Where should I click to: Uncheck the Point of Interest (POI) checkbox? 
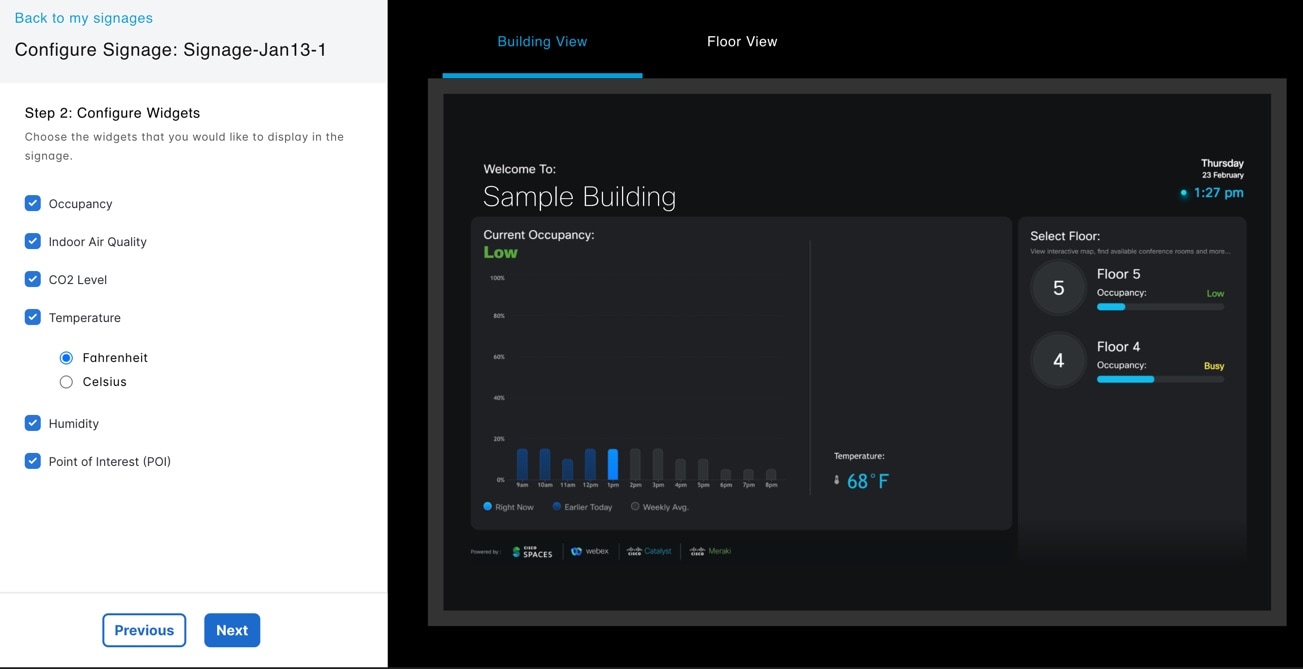click(x=33, y=461)
